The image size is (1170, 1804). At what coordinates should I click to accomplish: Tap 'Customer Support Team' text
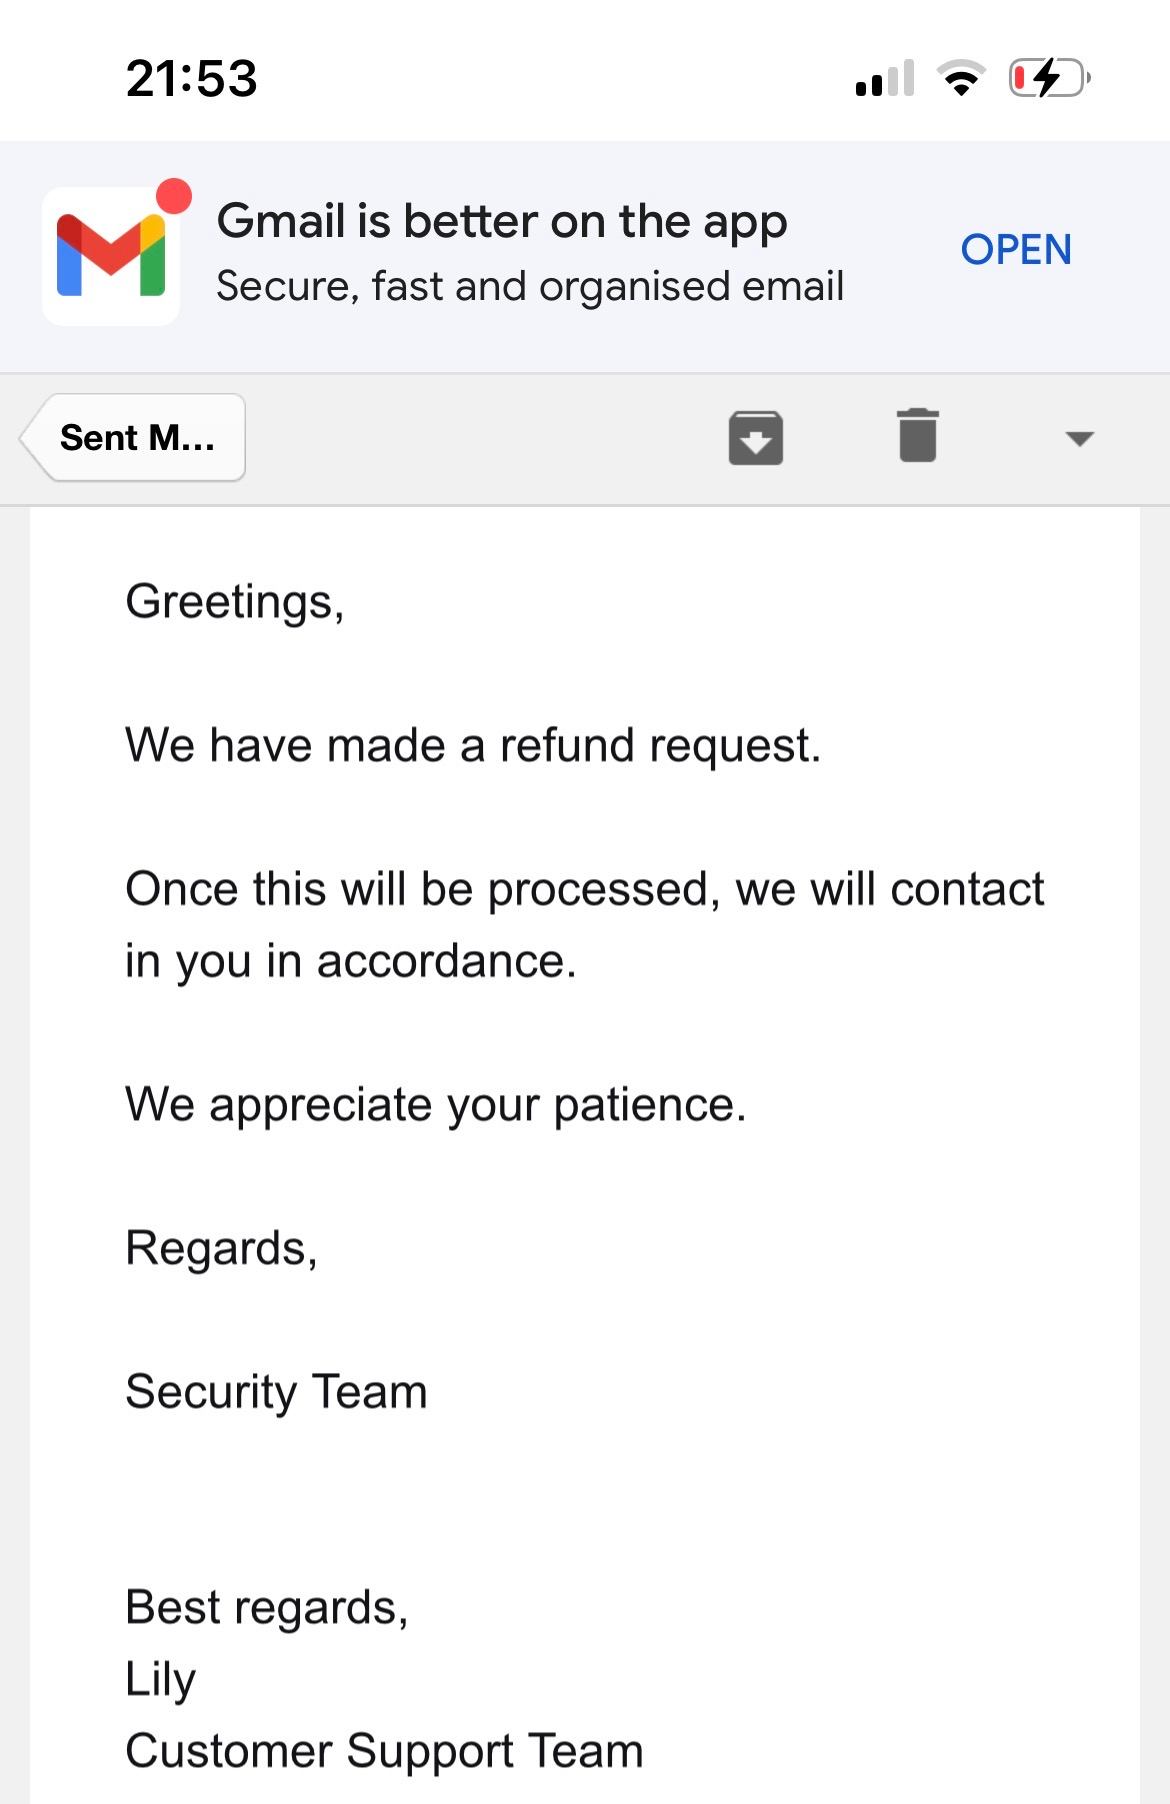tap(384, 1752)
